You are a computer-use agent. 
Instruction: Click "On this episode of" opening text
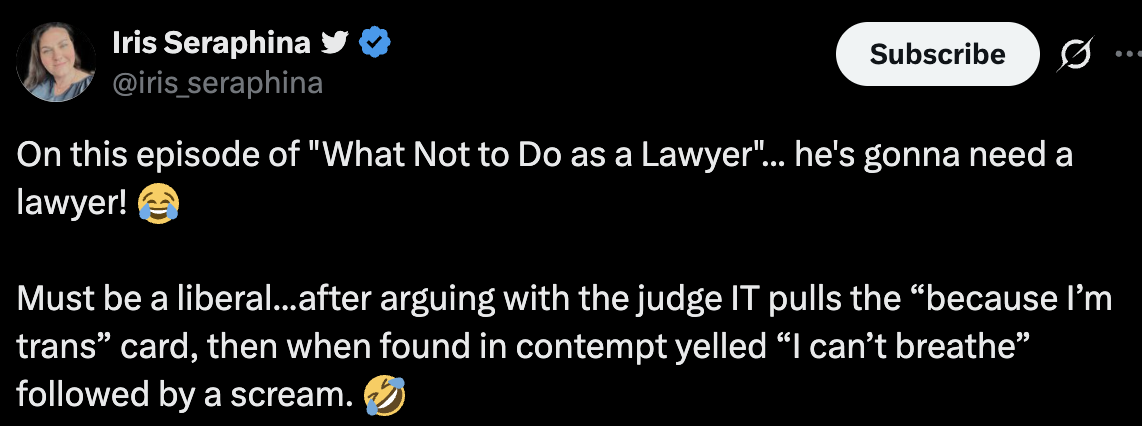click(158, 158)
